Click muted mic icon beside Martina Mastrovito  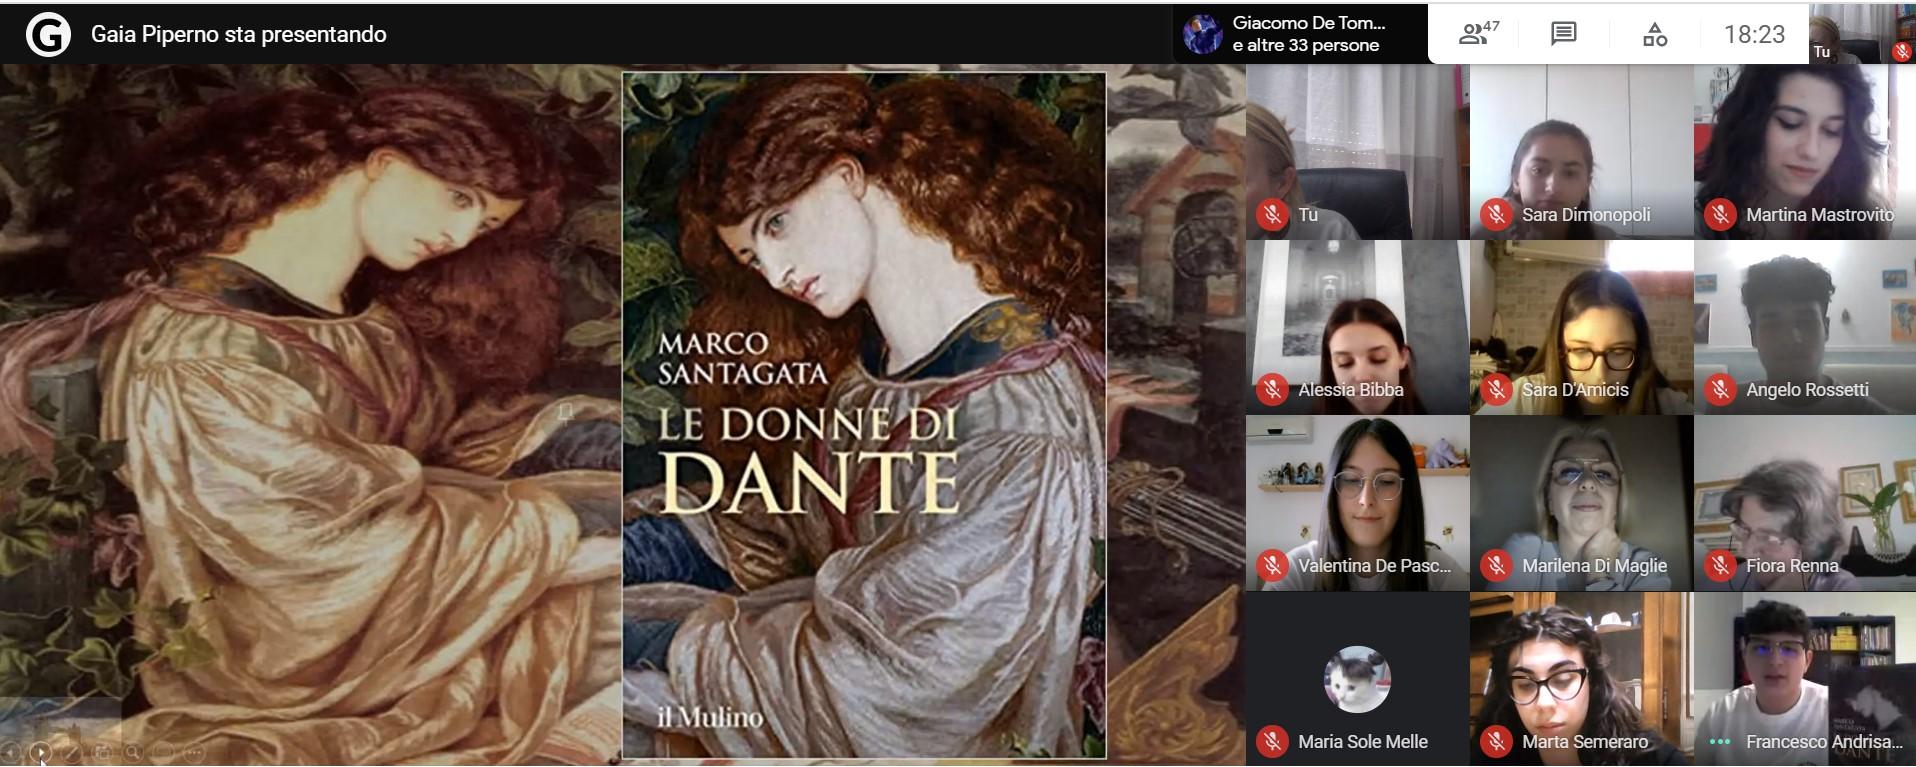click(x=1720, y=214)
